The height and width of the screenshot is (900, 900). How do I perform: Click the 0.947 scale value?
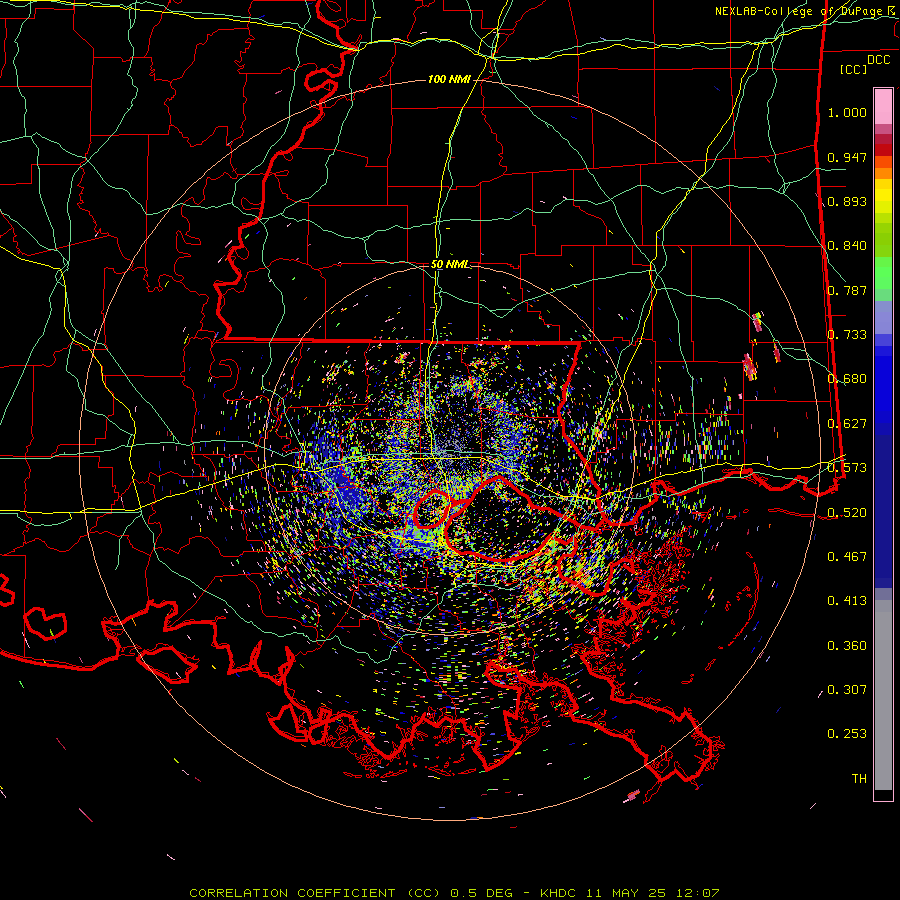click(847, 157)
